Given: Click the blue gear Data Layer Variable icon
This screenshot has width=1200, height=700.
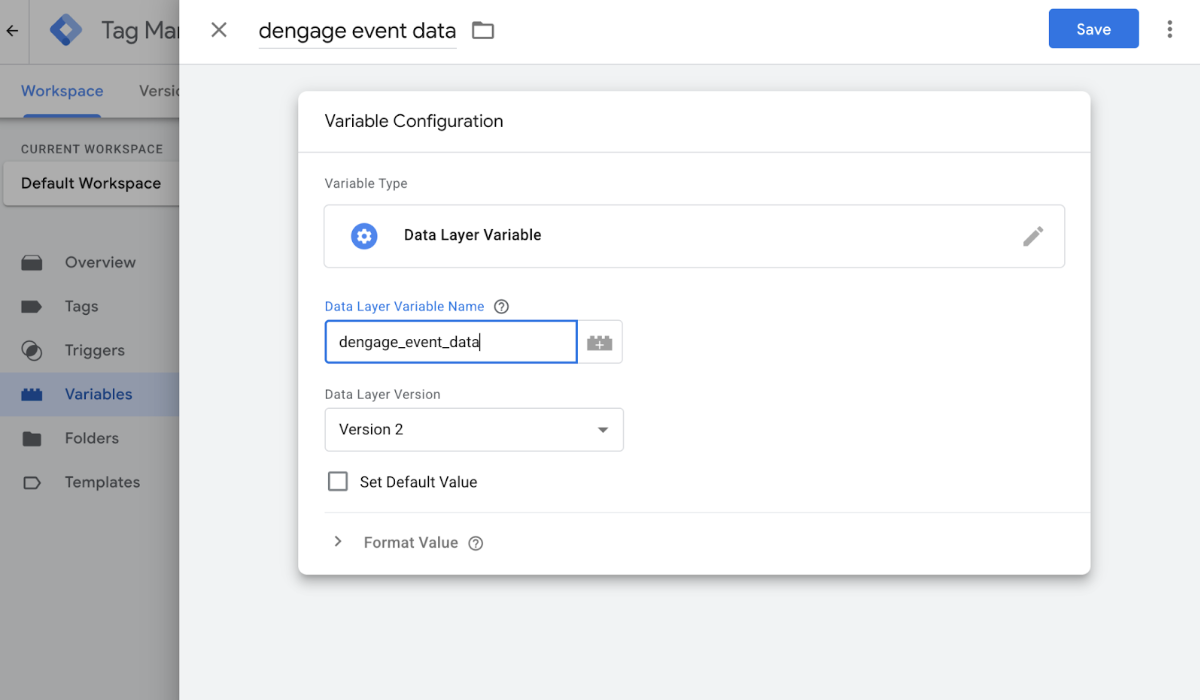Looking at the screenshot, I should coord(364,236).
